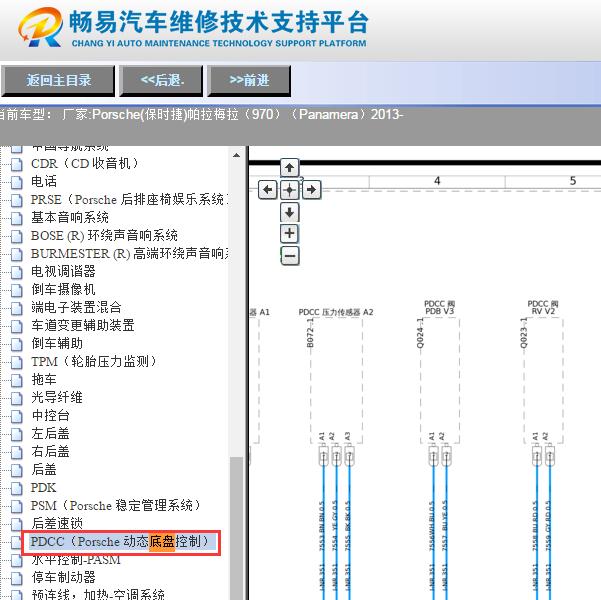Viewport: 601px width, 600px height.
Task: Go back with the <<后退 button
Action: [161, 81]
